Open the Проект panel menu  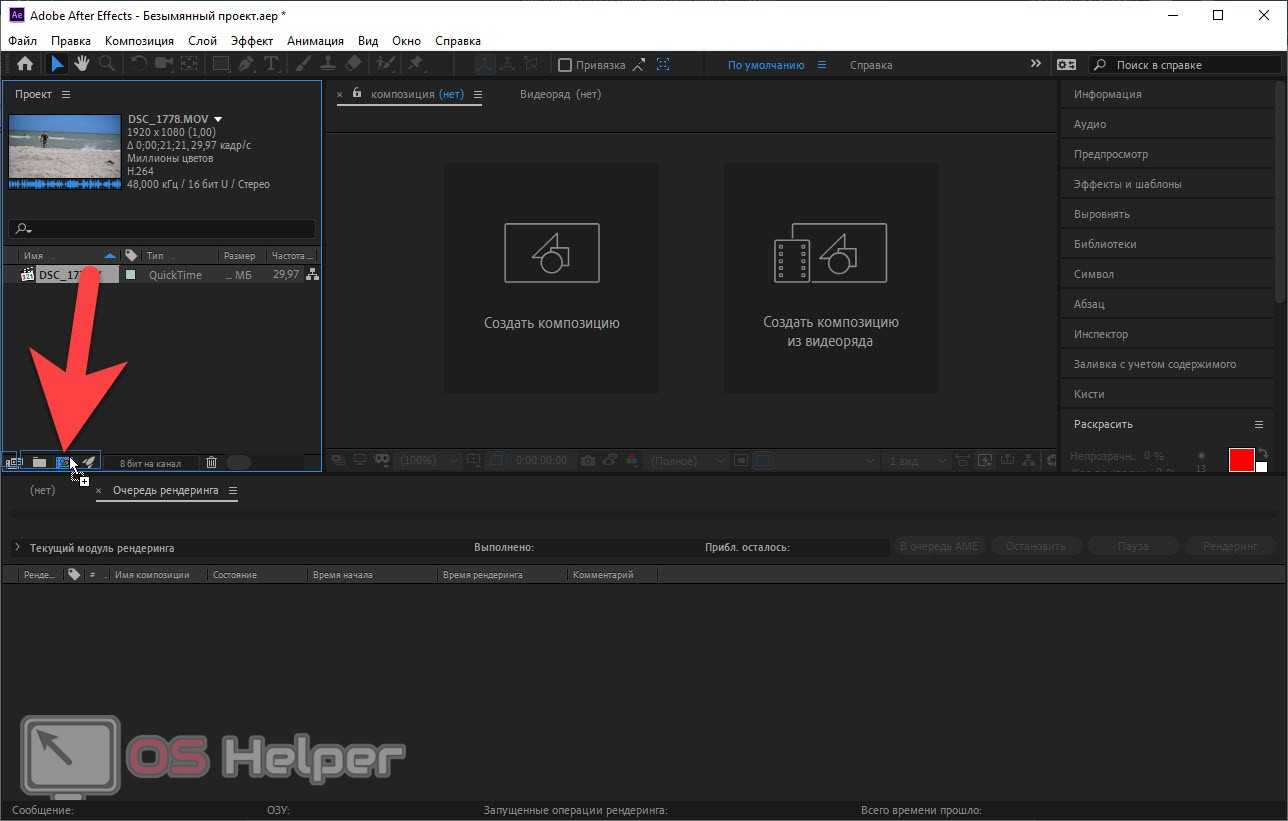point(66,94)
